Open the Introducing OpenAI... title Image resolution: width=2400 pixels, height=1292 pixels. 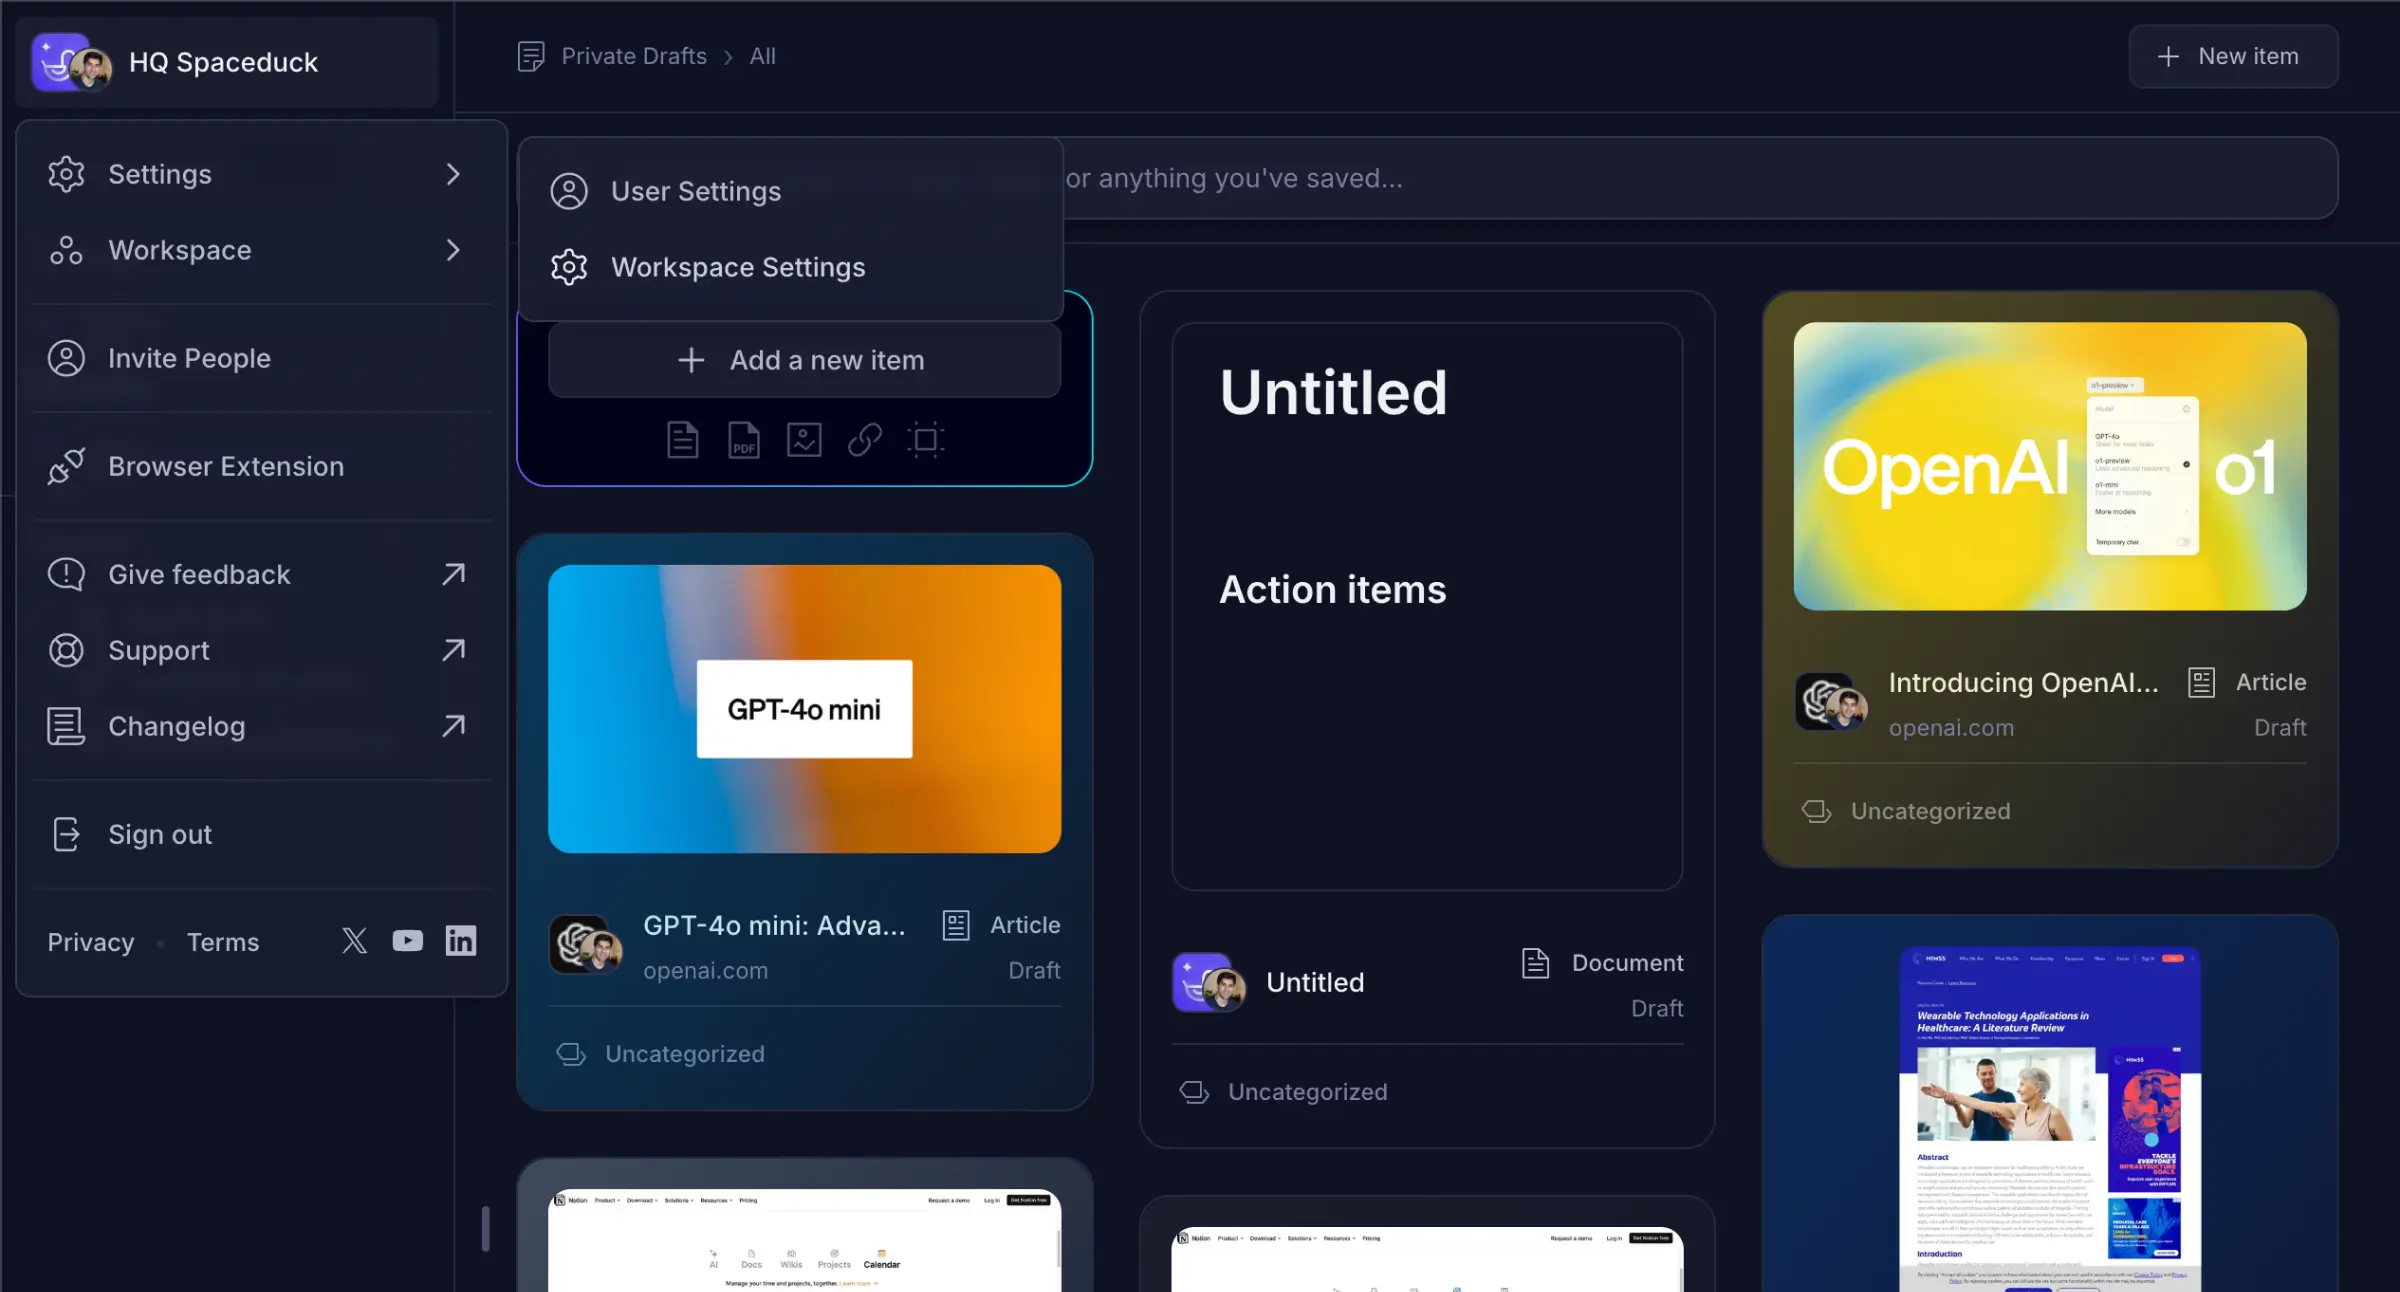coord(2023,682)
